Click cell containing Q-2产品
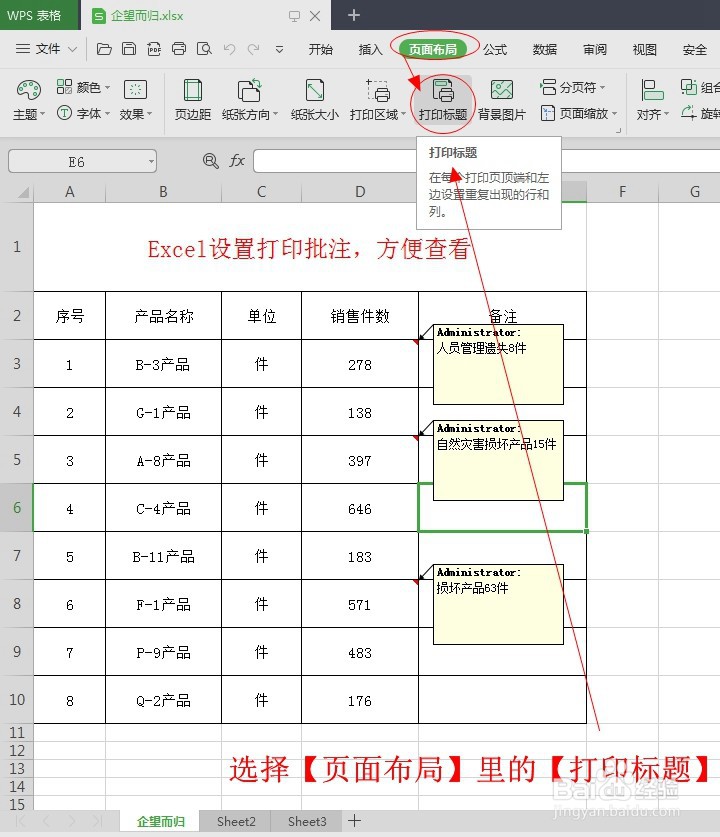This screenshot has height=837, width=720. click(x=163, y=700)
